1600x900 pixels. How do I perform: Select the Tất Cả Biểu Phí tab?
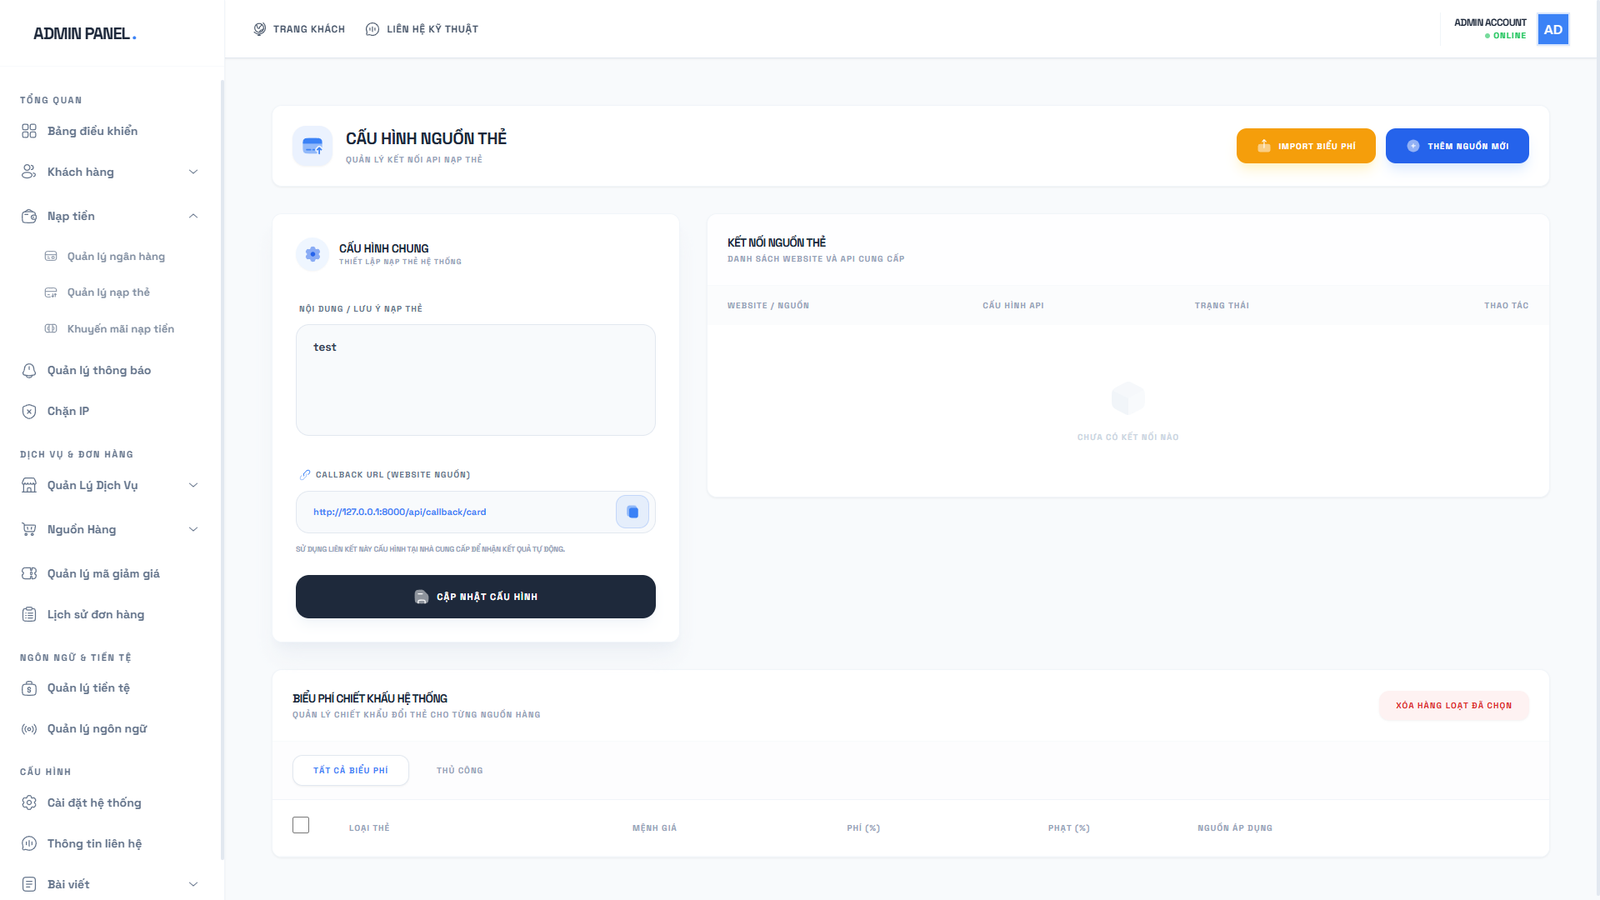click(x=350, y=770)
